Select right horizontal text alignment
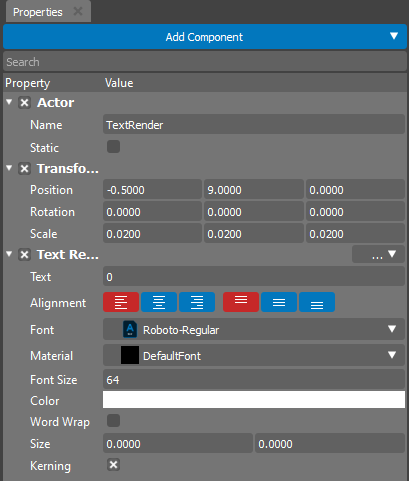The height and width of the screenshot is (481, 409). click(x=197, y=302)
